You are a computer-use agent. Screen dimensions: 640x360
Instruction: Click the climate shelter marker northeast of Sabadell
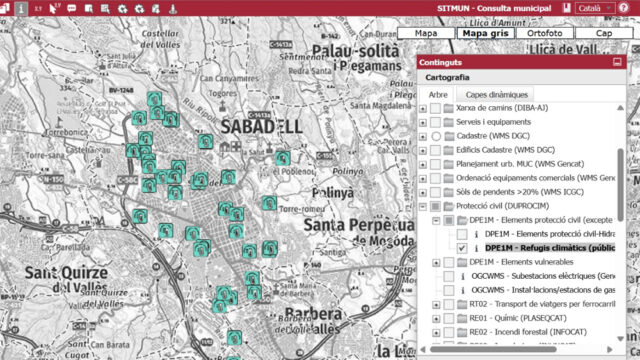tap(282, 158)
